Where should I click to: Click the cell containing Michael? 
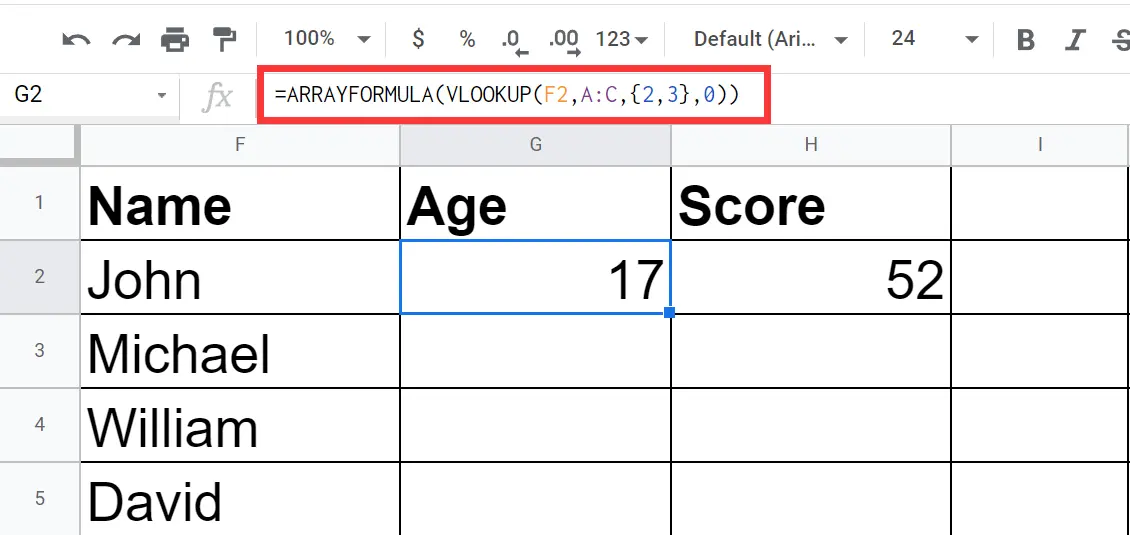coord(240,352)
